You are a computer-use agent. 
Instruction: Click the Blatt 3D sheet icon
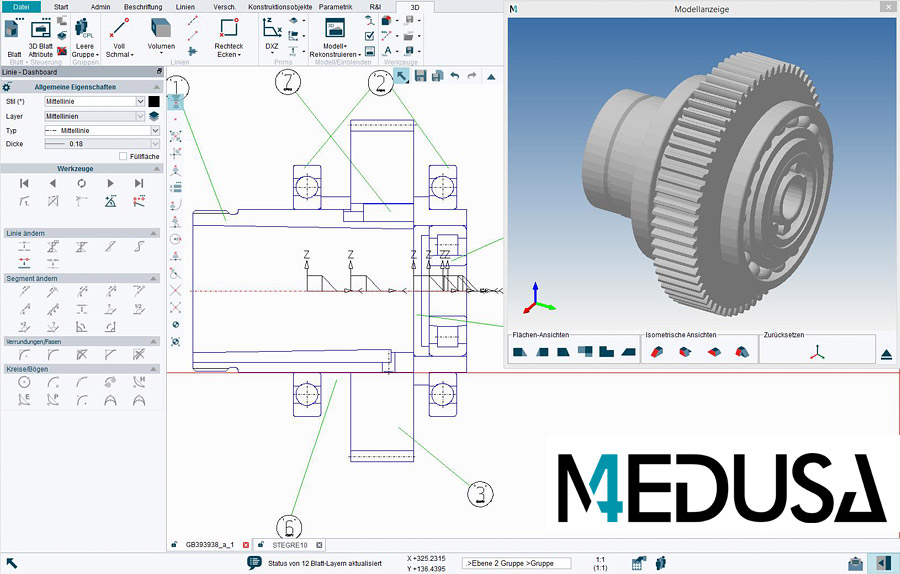pos(14,36)
